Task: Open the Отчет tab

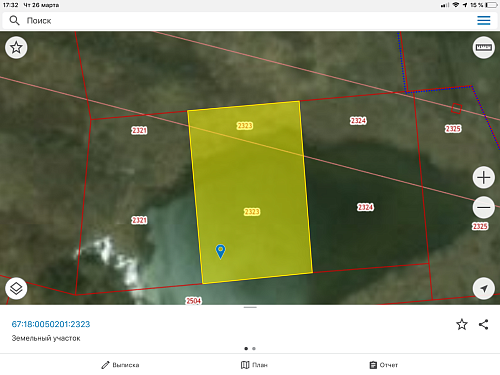Action: (x=384, y=365)
